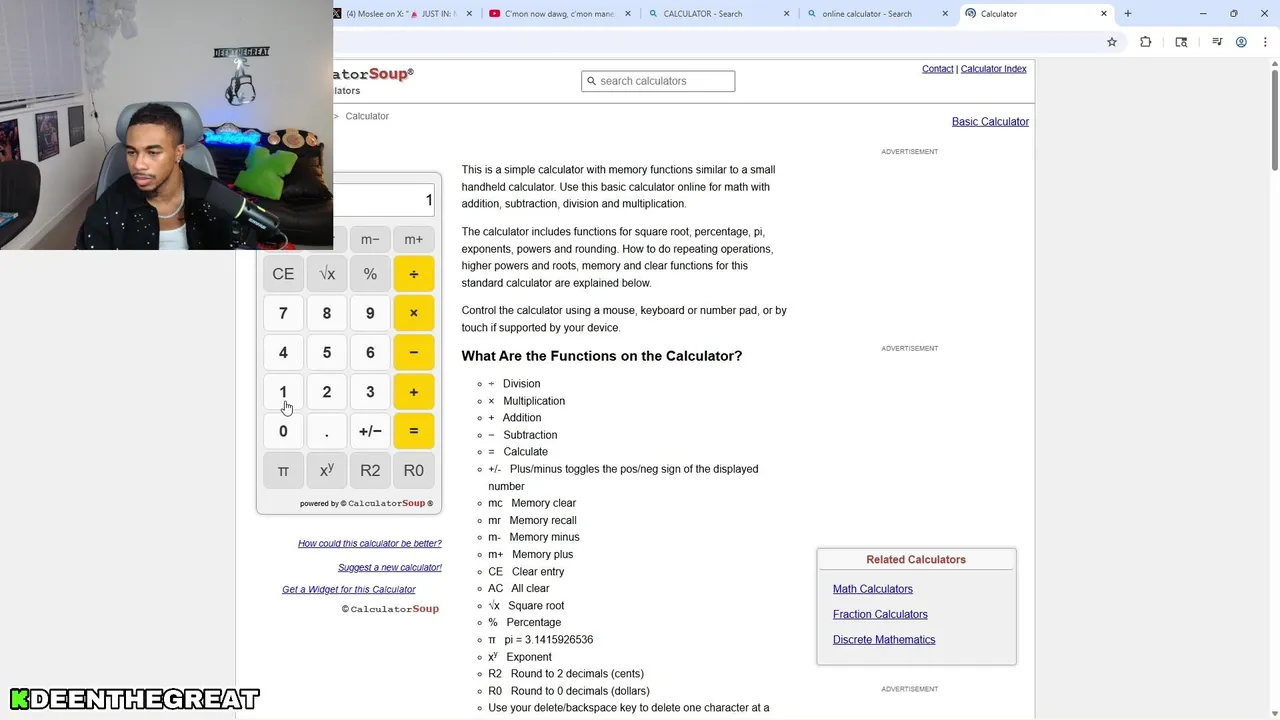Close the 'CALCULATOR - Search' tab
Viewport: 1280px width, 720px height.
786,14
